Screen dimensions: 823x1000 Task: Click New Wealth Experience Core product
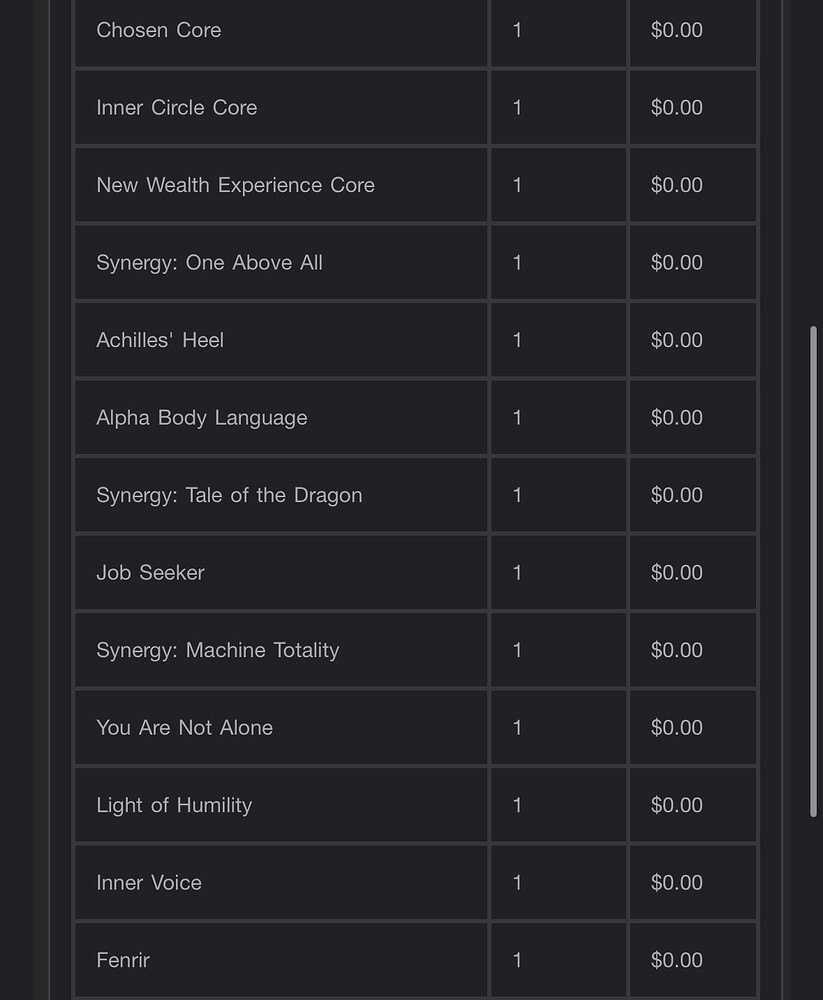click(x=235, y=185)
